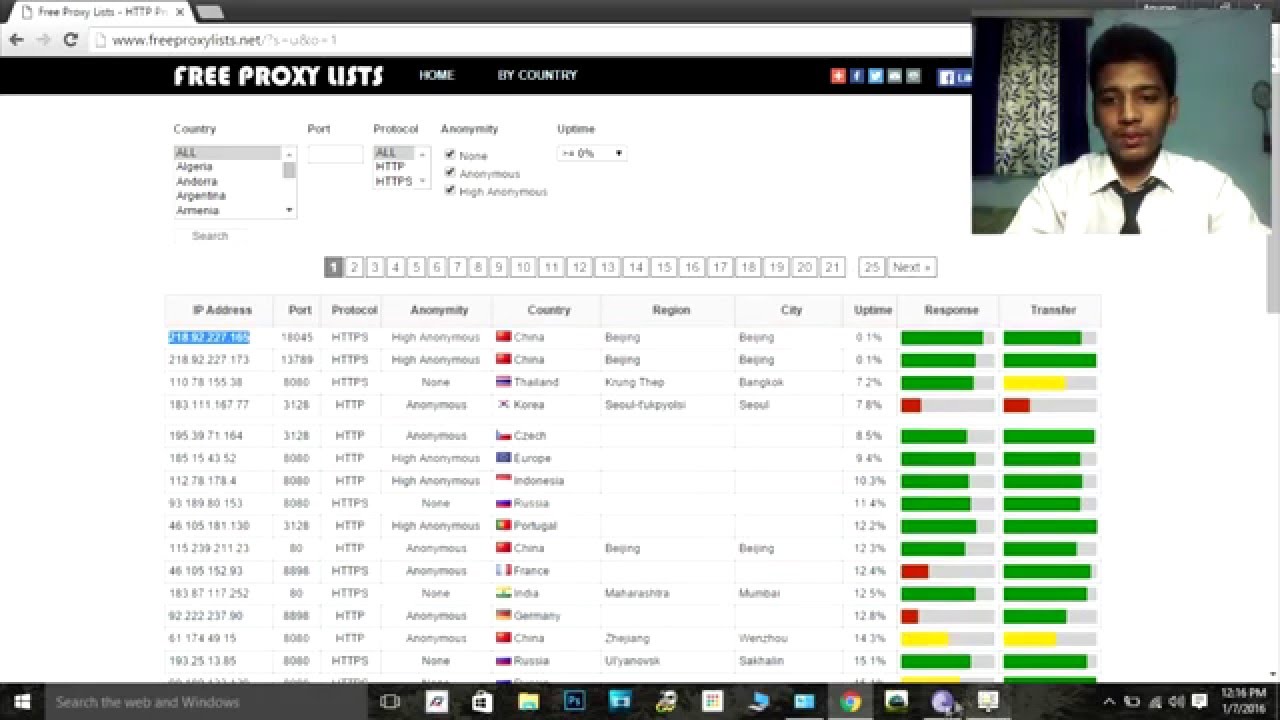The height and width of the screenshot is (720, 1280).
Task: Click IP address 110.78.155.38
Action: [206, 382]
